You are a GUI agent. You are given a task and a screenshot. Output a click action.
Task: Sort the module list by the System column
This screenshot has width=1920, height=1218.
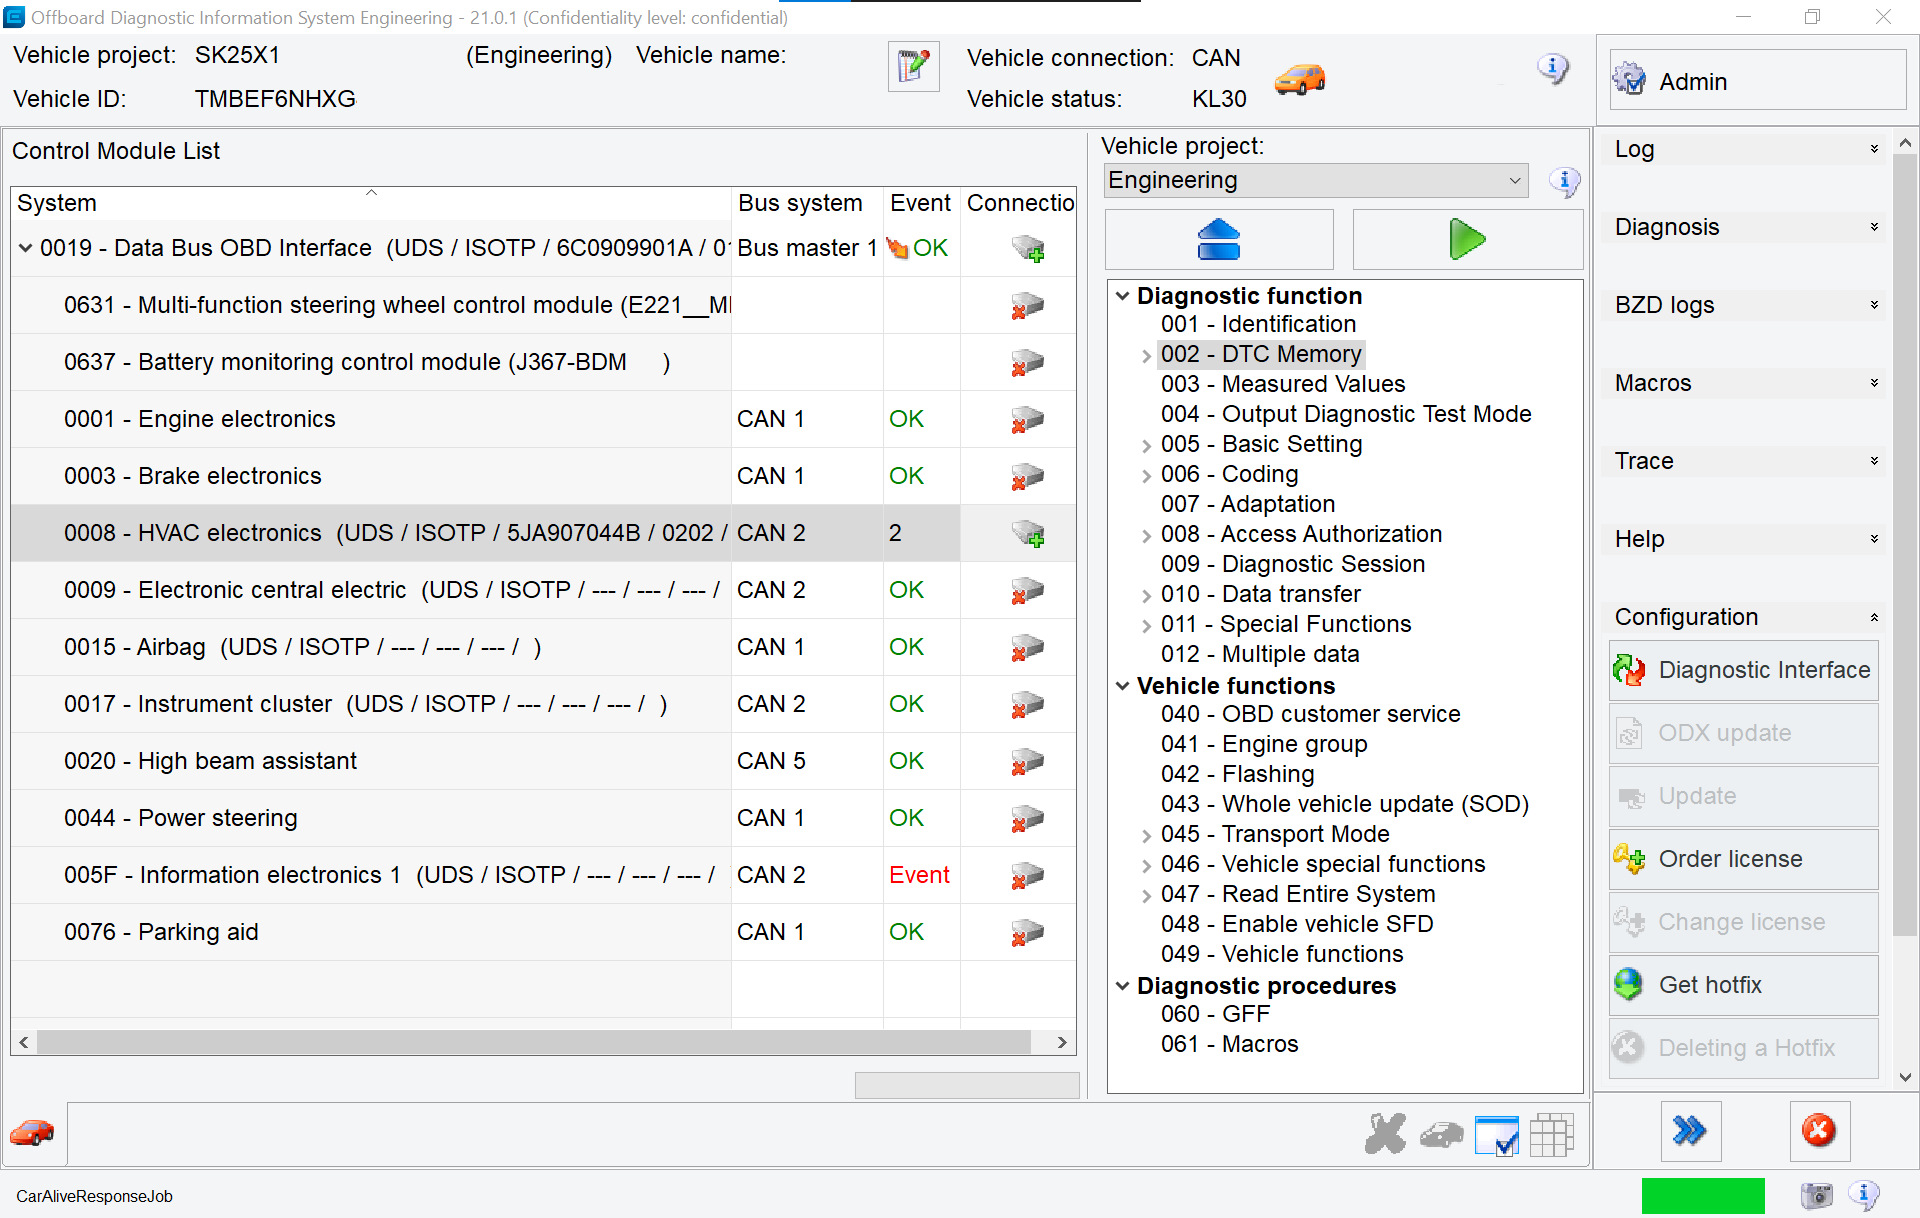pyautogui.click(x=371, y=203)
